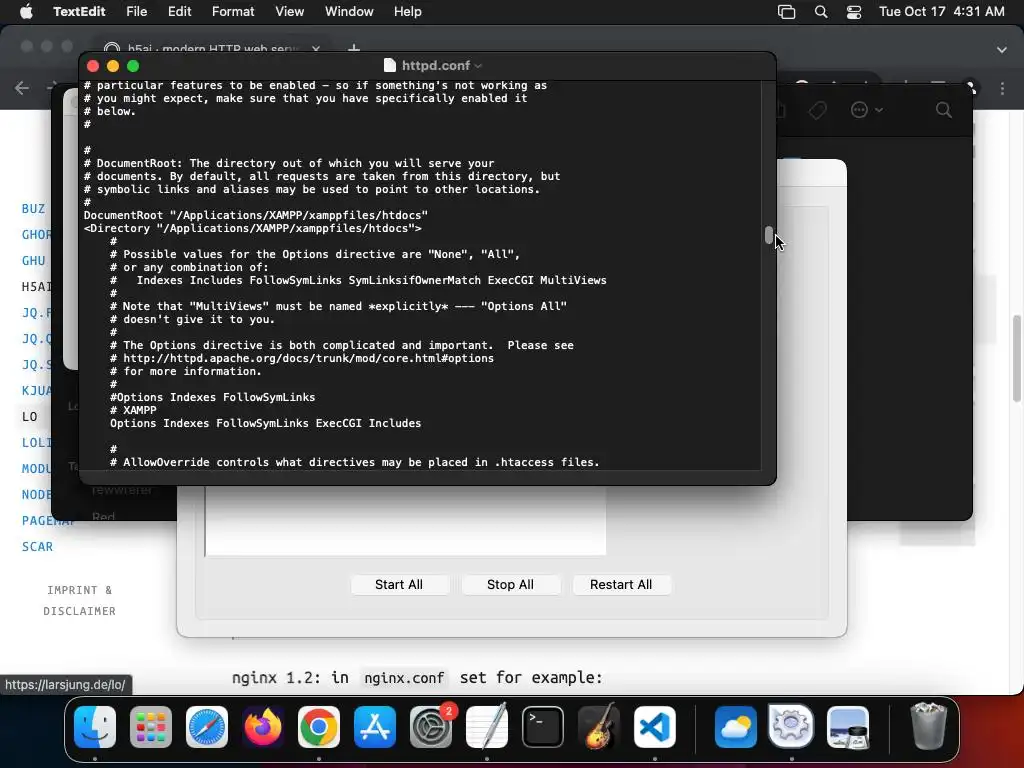The height and width of the screenshot is (768, 1024).
Task: Click the clock showing Tue Oct 17 4:31 AM
Action: coord(942,12)
